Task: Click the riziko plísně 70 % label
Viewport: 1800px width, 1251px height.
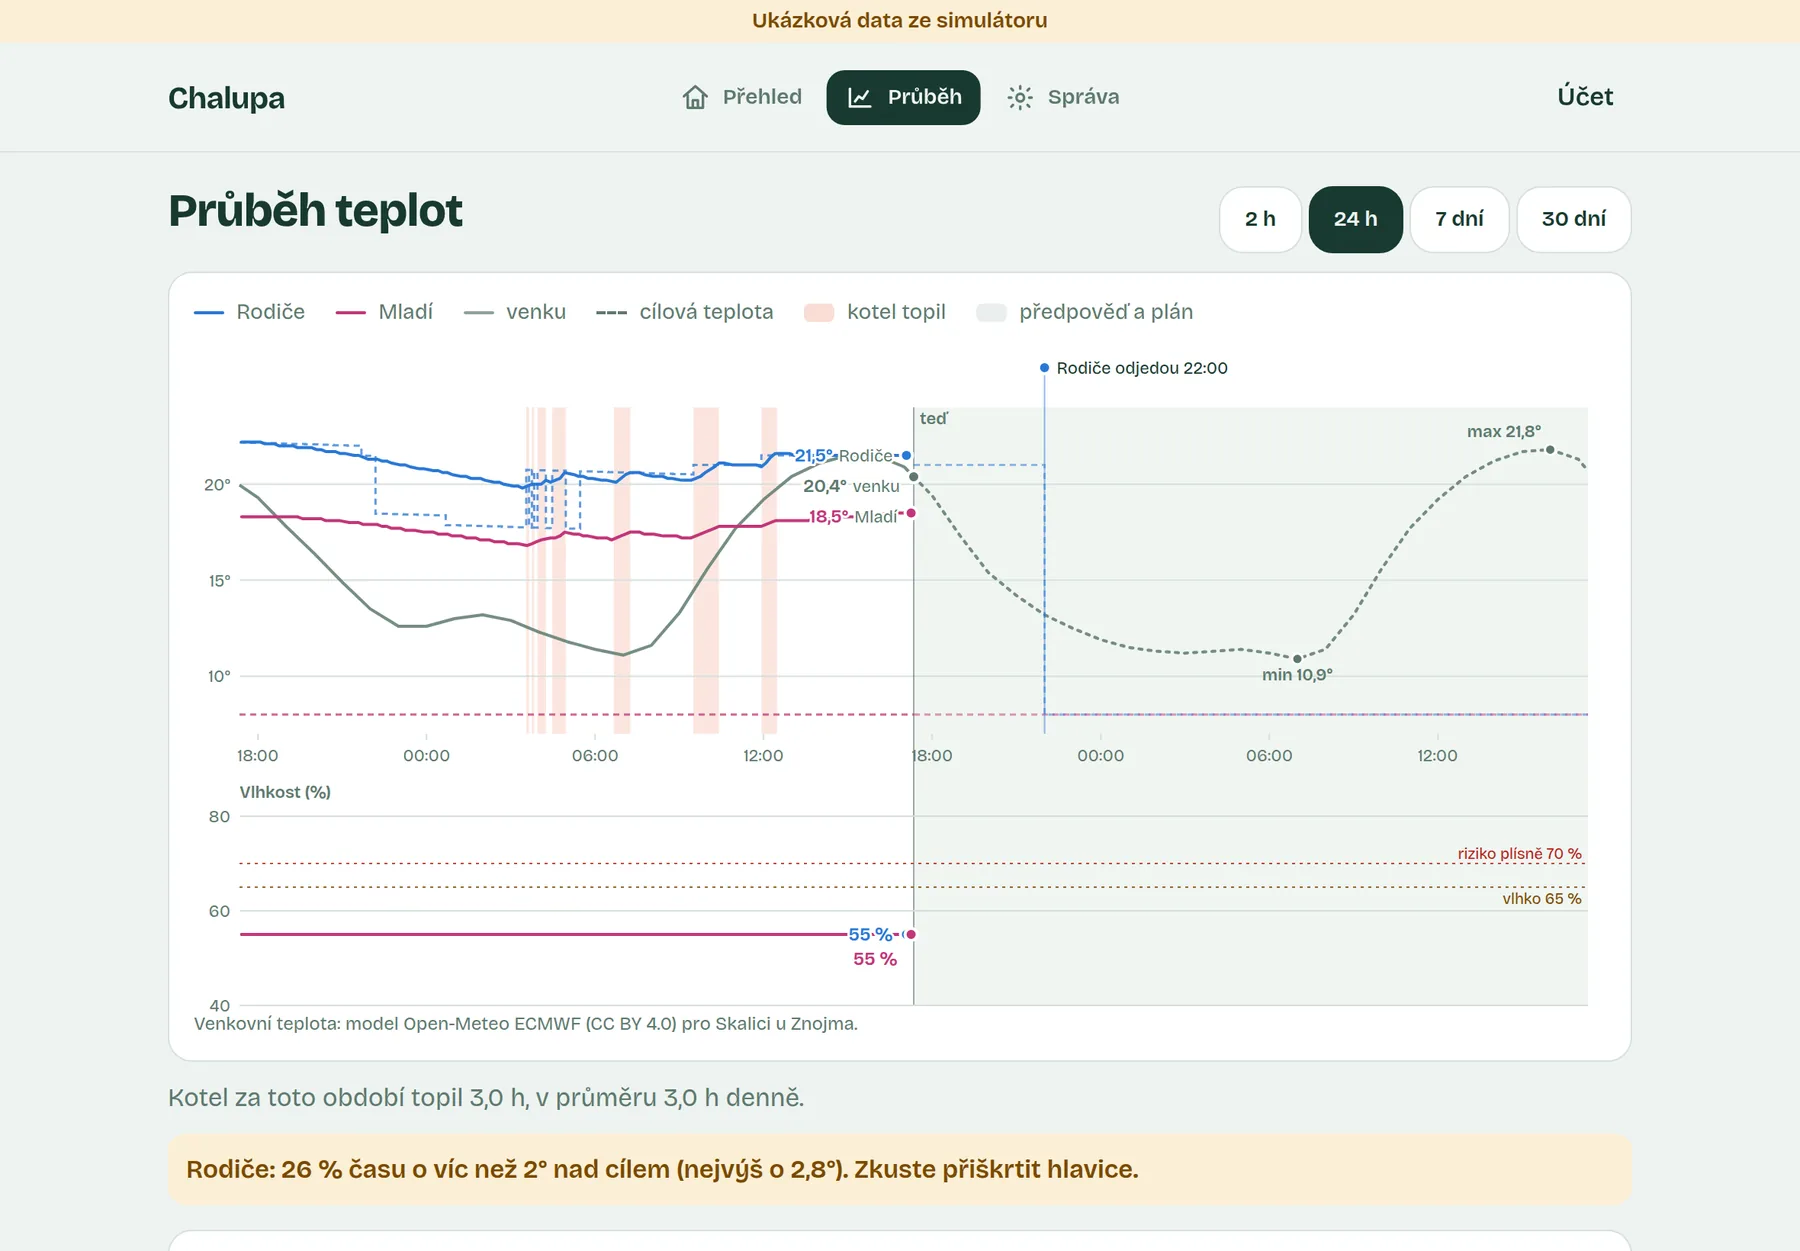Action: click(1519, 854)
